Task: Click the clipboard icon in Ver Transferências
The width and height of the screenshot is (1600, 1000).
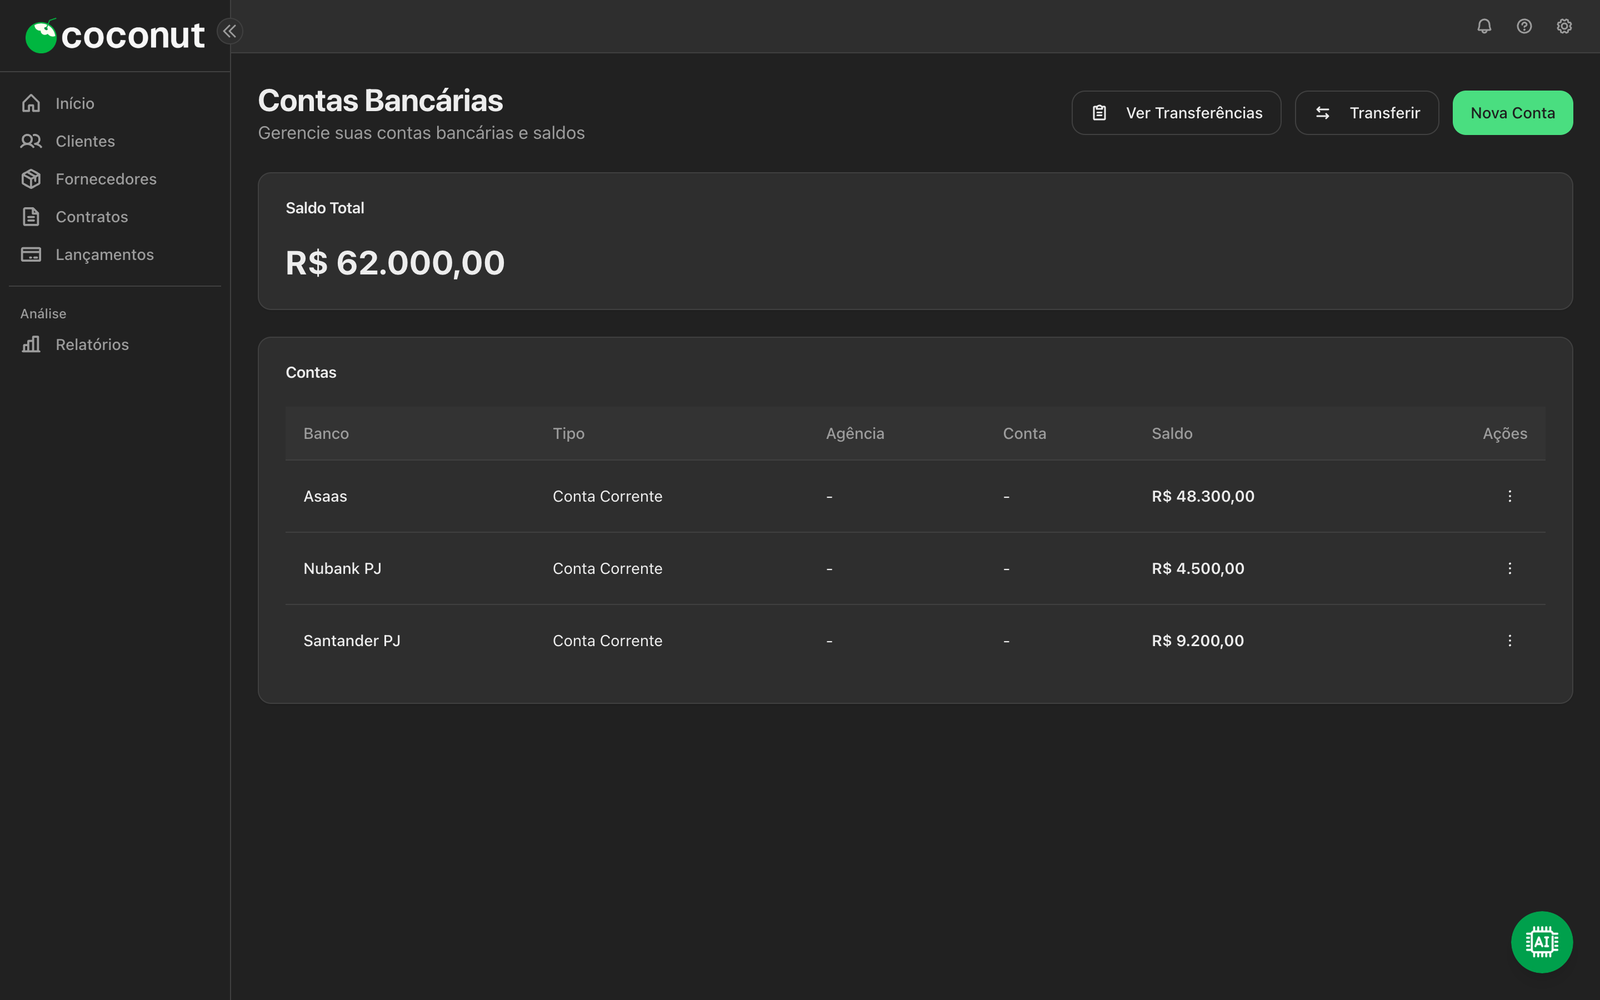Action: tap(1099, 113)
